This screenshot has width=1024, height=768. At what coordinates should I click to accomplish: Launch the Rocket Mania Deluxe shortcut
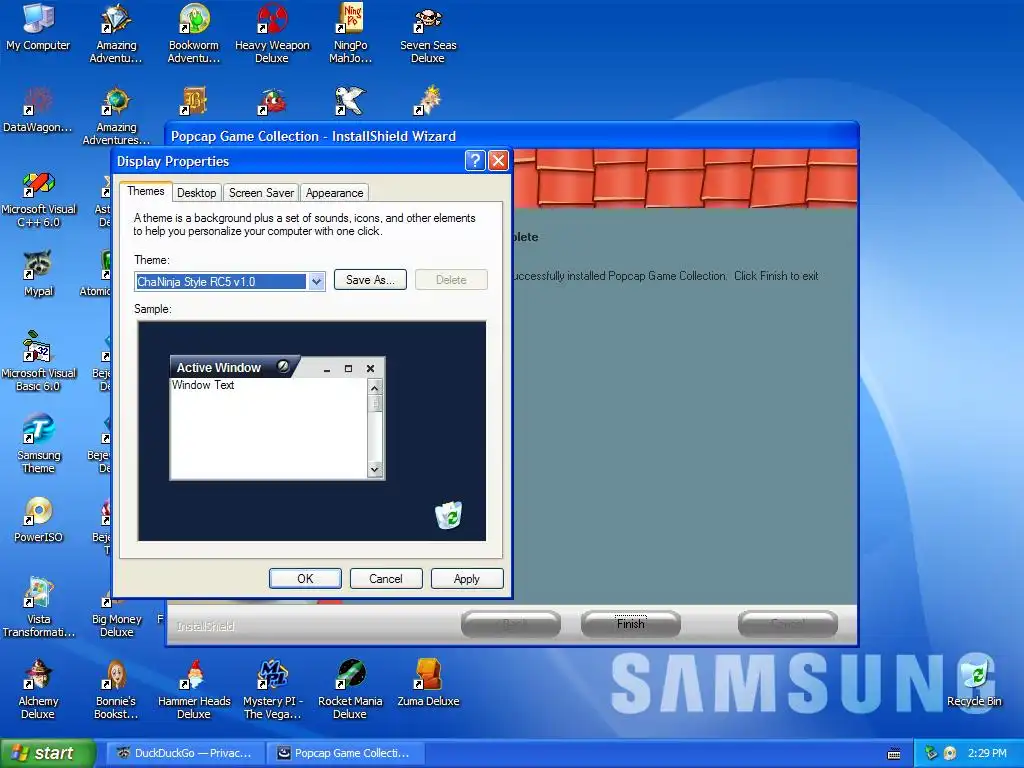351,689
